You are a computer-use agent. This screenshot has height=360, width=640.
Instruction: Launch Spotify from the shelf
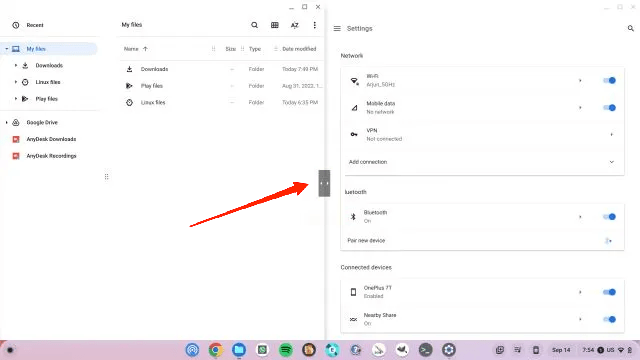286,350
